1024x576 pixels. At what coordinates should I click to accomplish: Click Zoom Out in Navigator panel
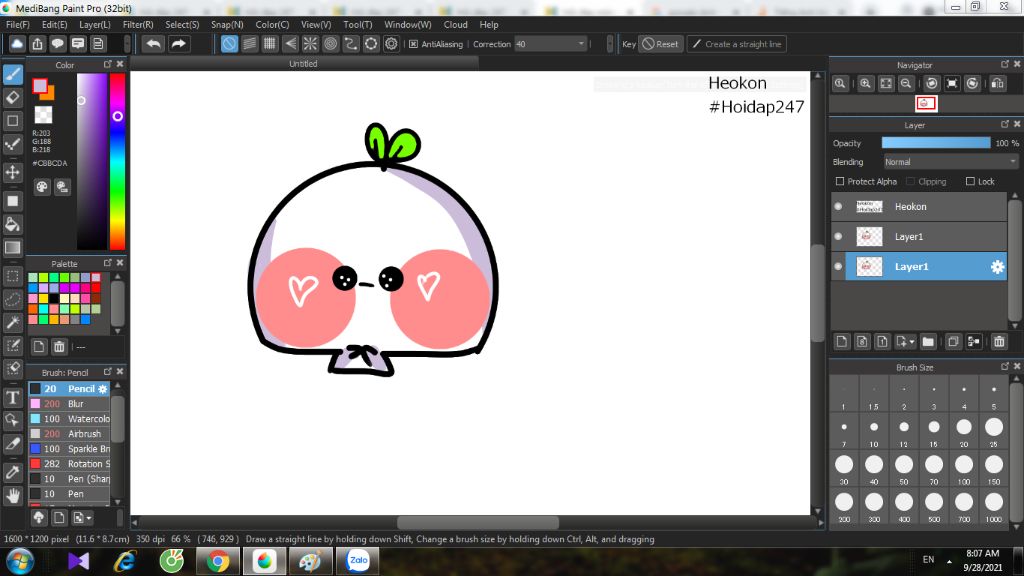pos(906,84)
